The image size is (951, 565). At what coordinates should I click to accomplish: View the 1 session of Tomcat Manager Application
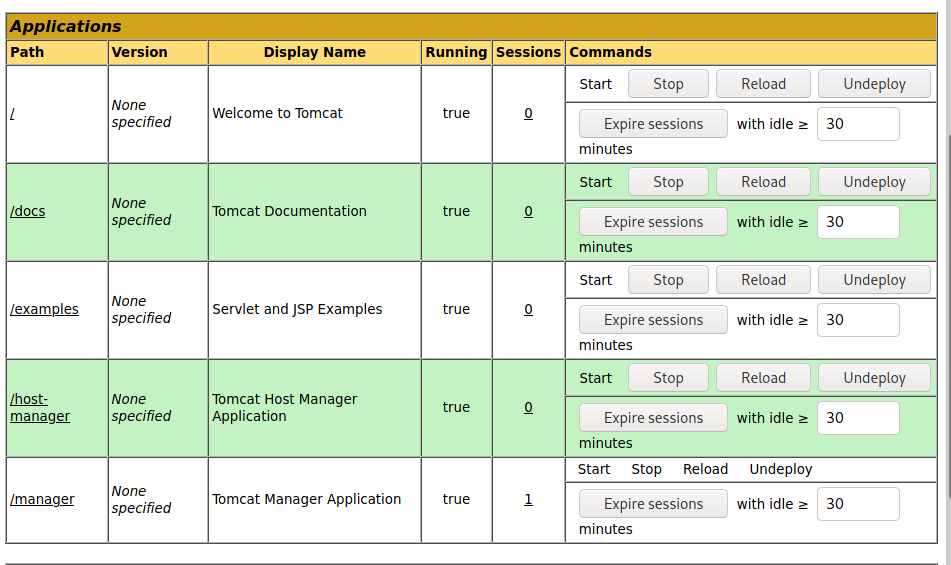click(x=528, y=499)
